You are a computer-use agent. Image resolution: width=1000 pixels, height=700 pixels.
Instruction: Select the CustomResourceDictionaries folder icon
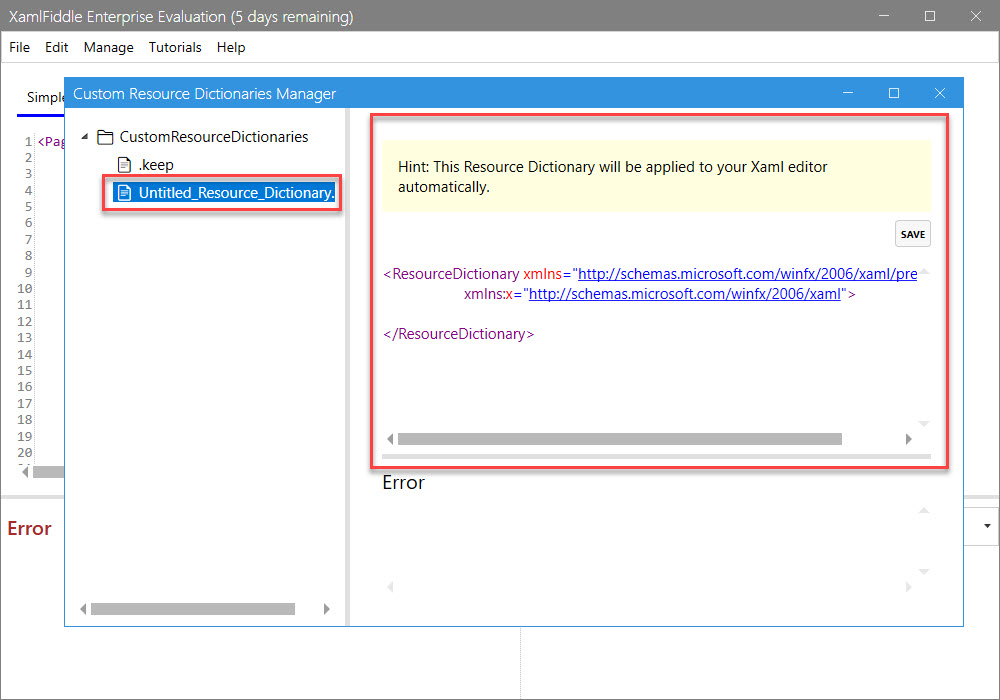tap(105, 137)
